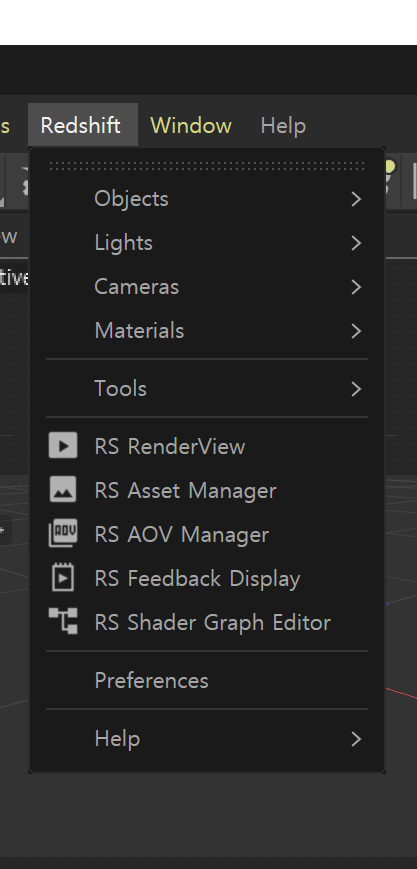The image size is (417, 869).
Task: Expand the Redshift Help submenu arrow
Action: tap(357, 738)
